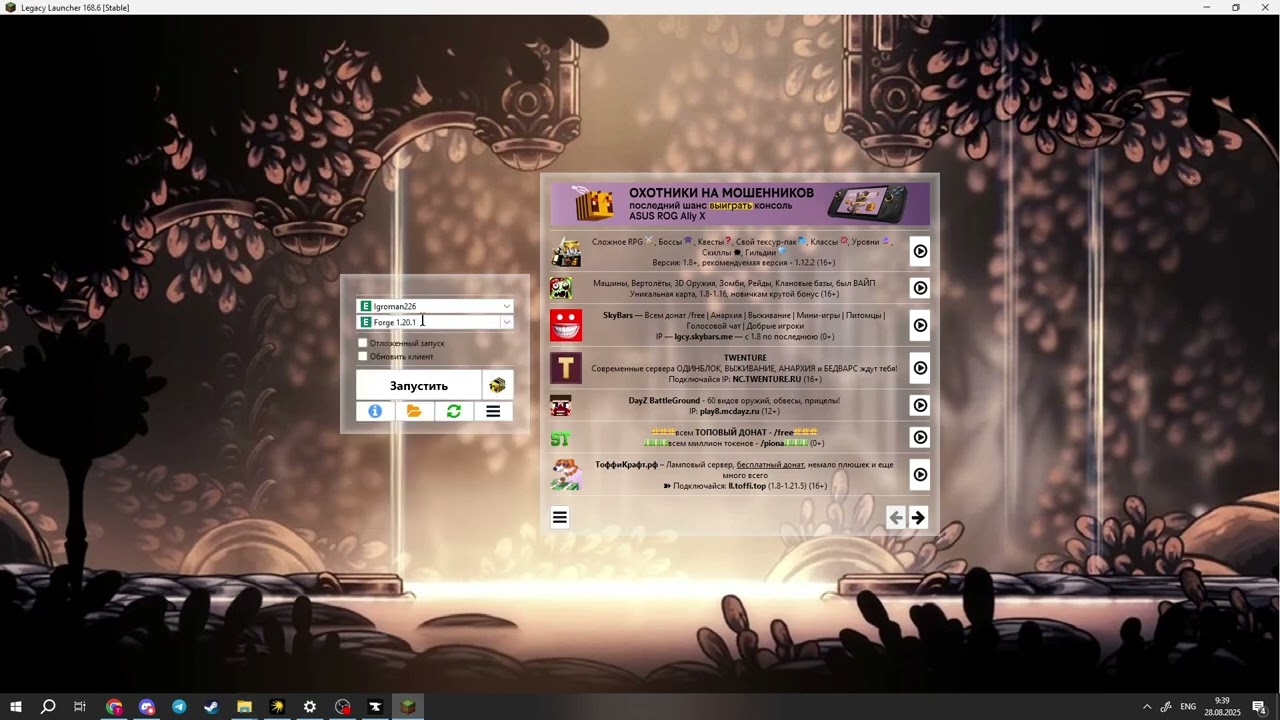Open Settings gear in taskbar

tap(310, 707)
